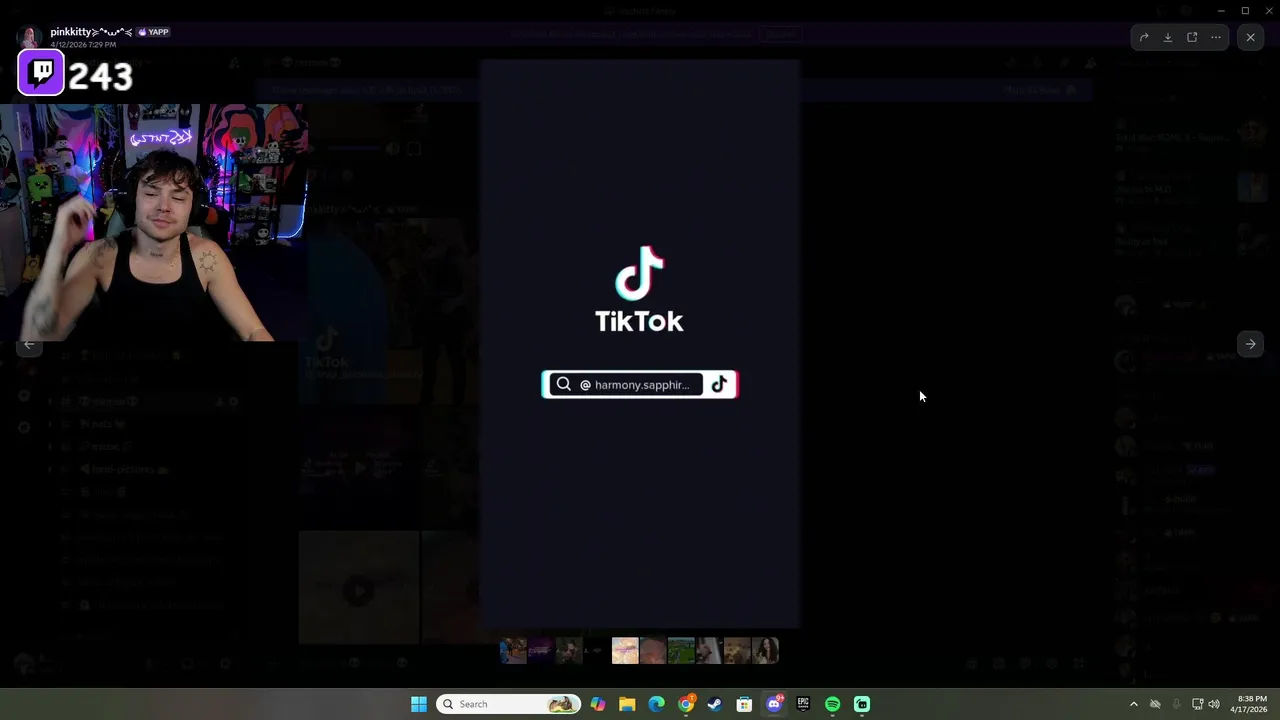Viewport: 1280px width, 720px height.
Task: Switch to Spotify on the taskbar
Action: point(832,704)
